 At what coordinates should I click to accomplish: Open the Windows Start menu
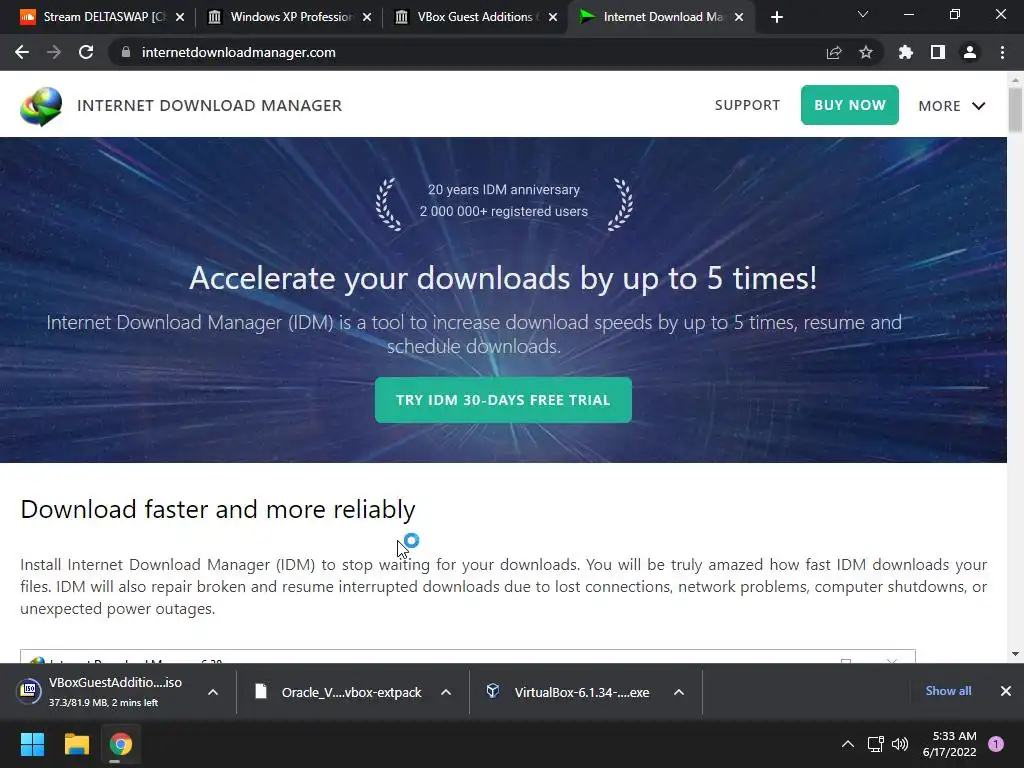click(x=32, y=744)
